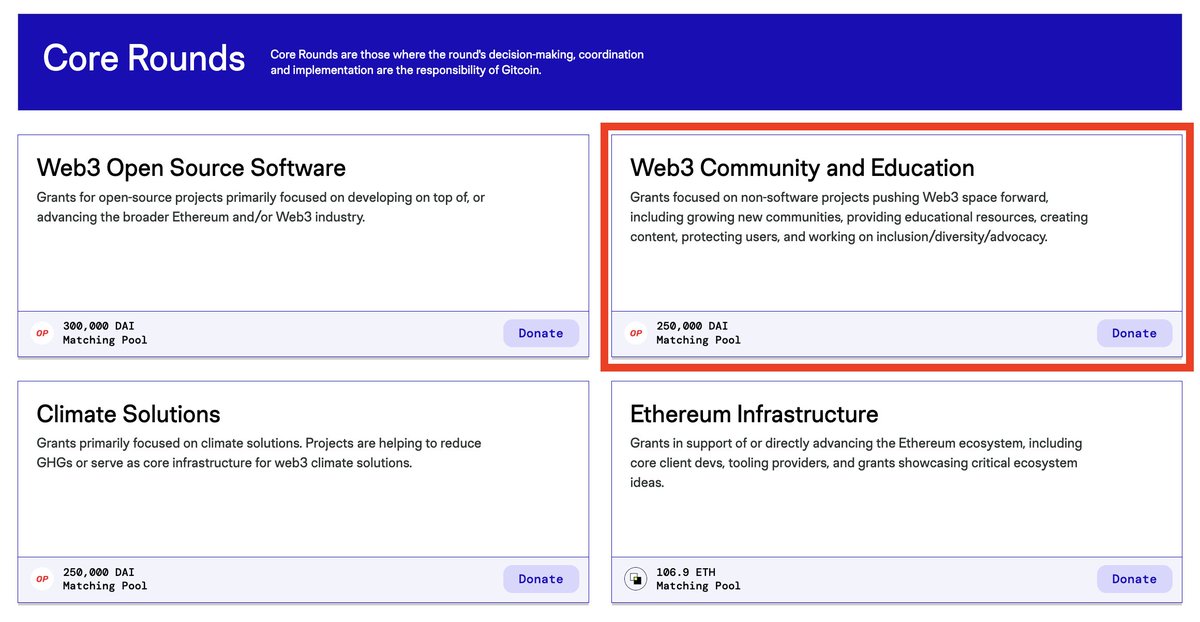Open the Web3 Community and Education title

coord(802,168)
